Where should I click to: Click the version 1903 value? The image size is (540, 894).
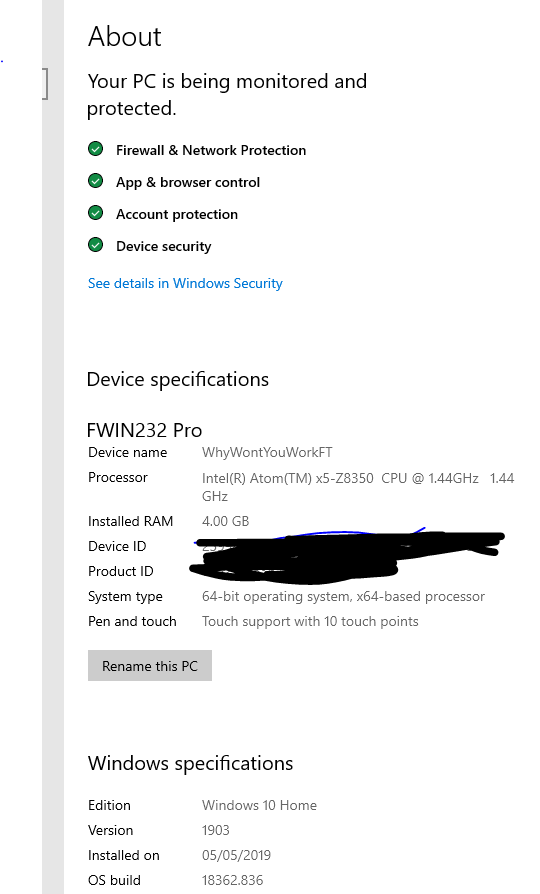(x=216, y=830)
